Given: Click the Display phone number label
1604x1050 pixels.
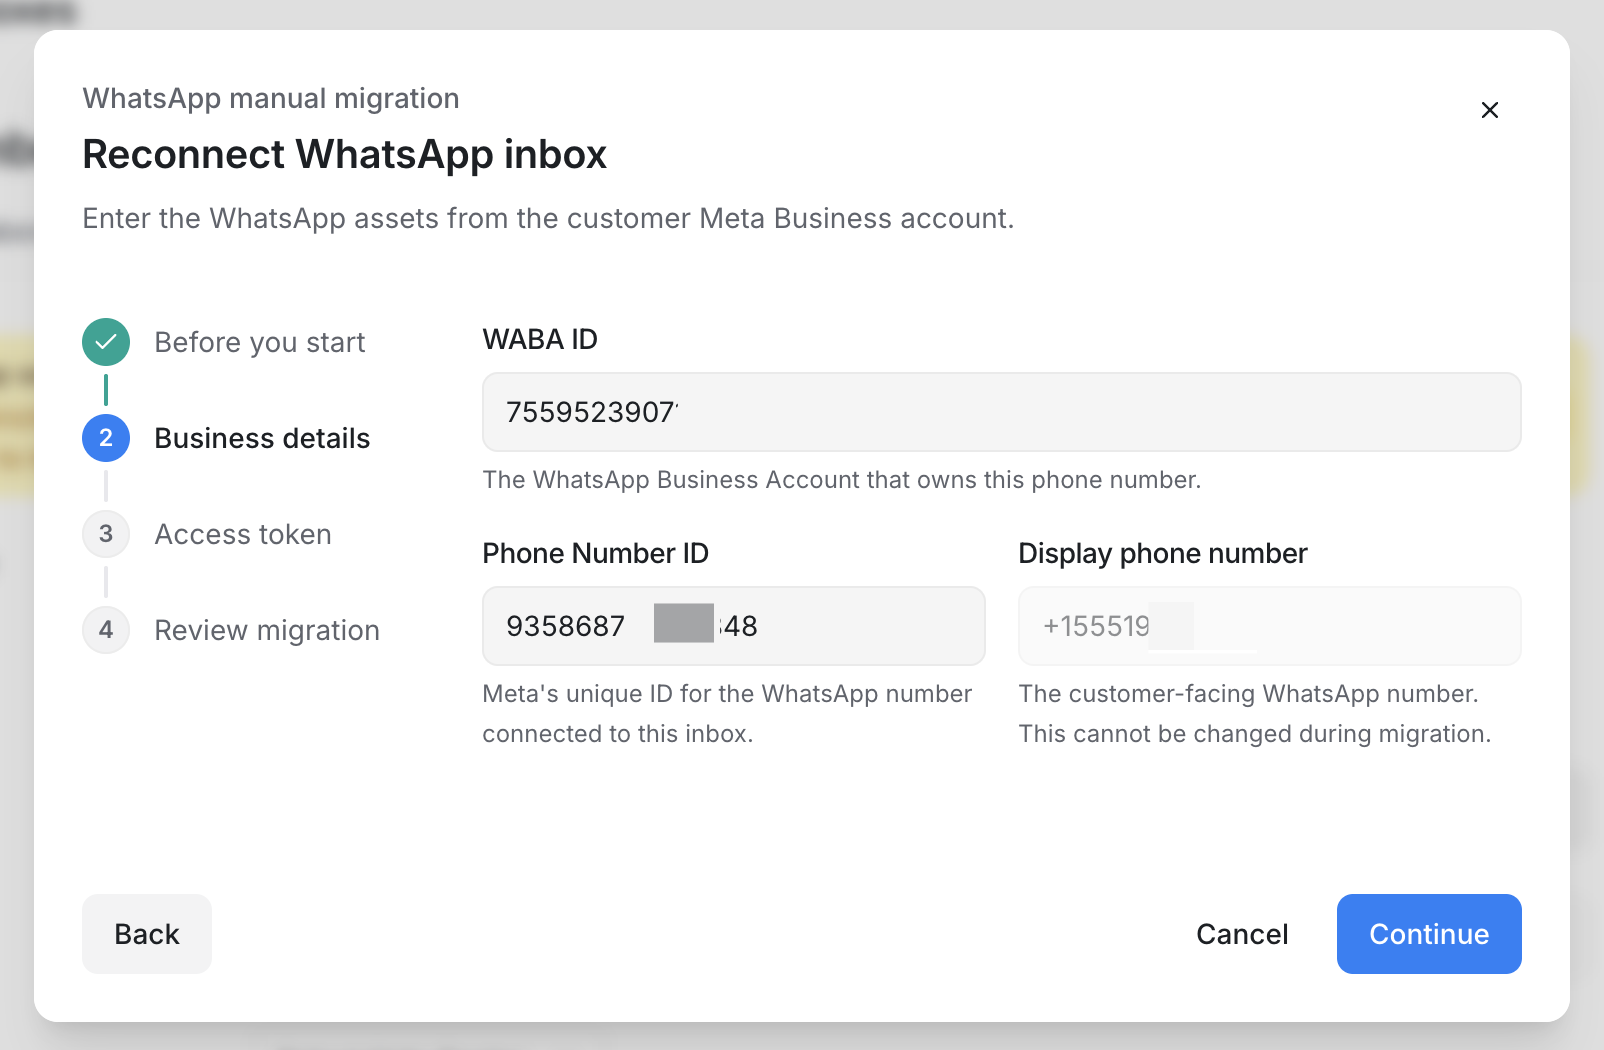Looking at the screenshot, I should click(1163, 553).
